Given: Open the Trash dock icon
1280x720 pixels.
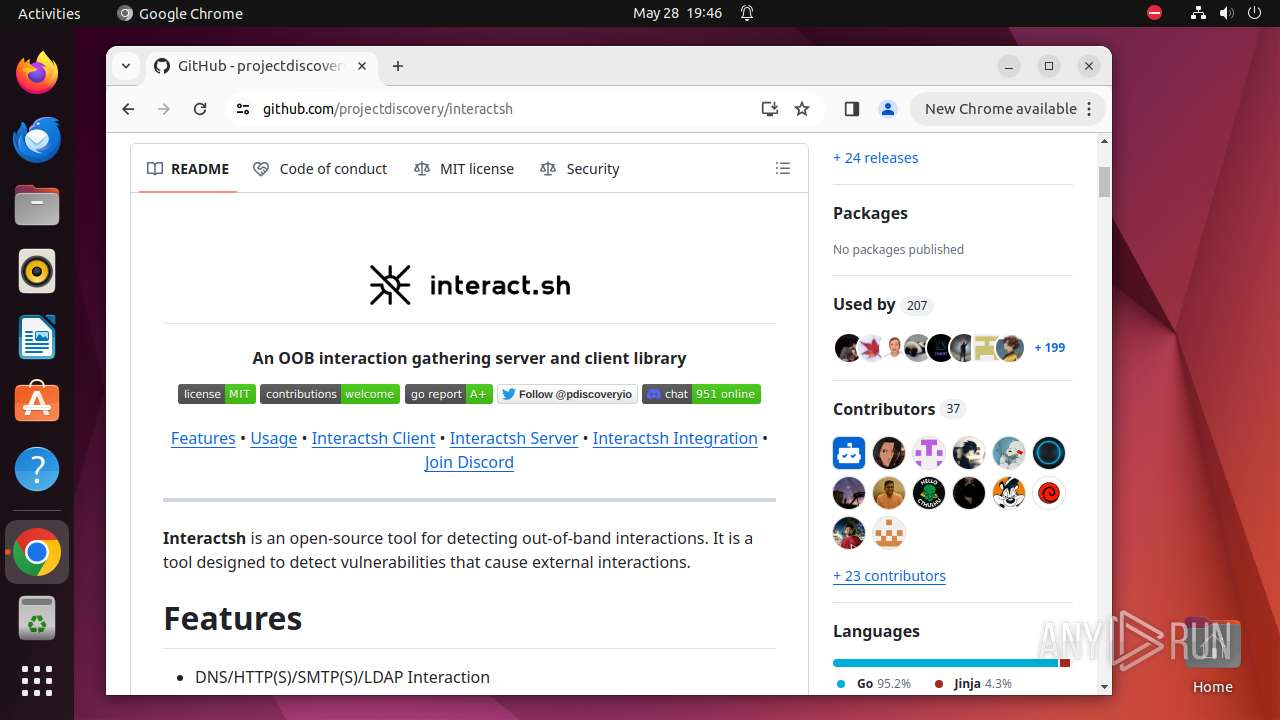Looking at the screenshot, I should [37, 618].
